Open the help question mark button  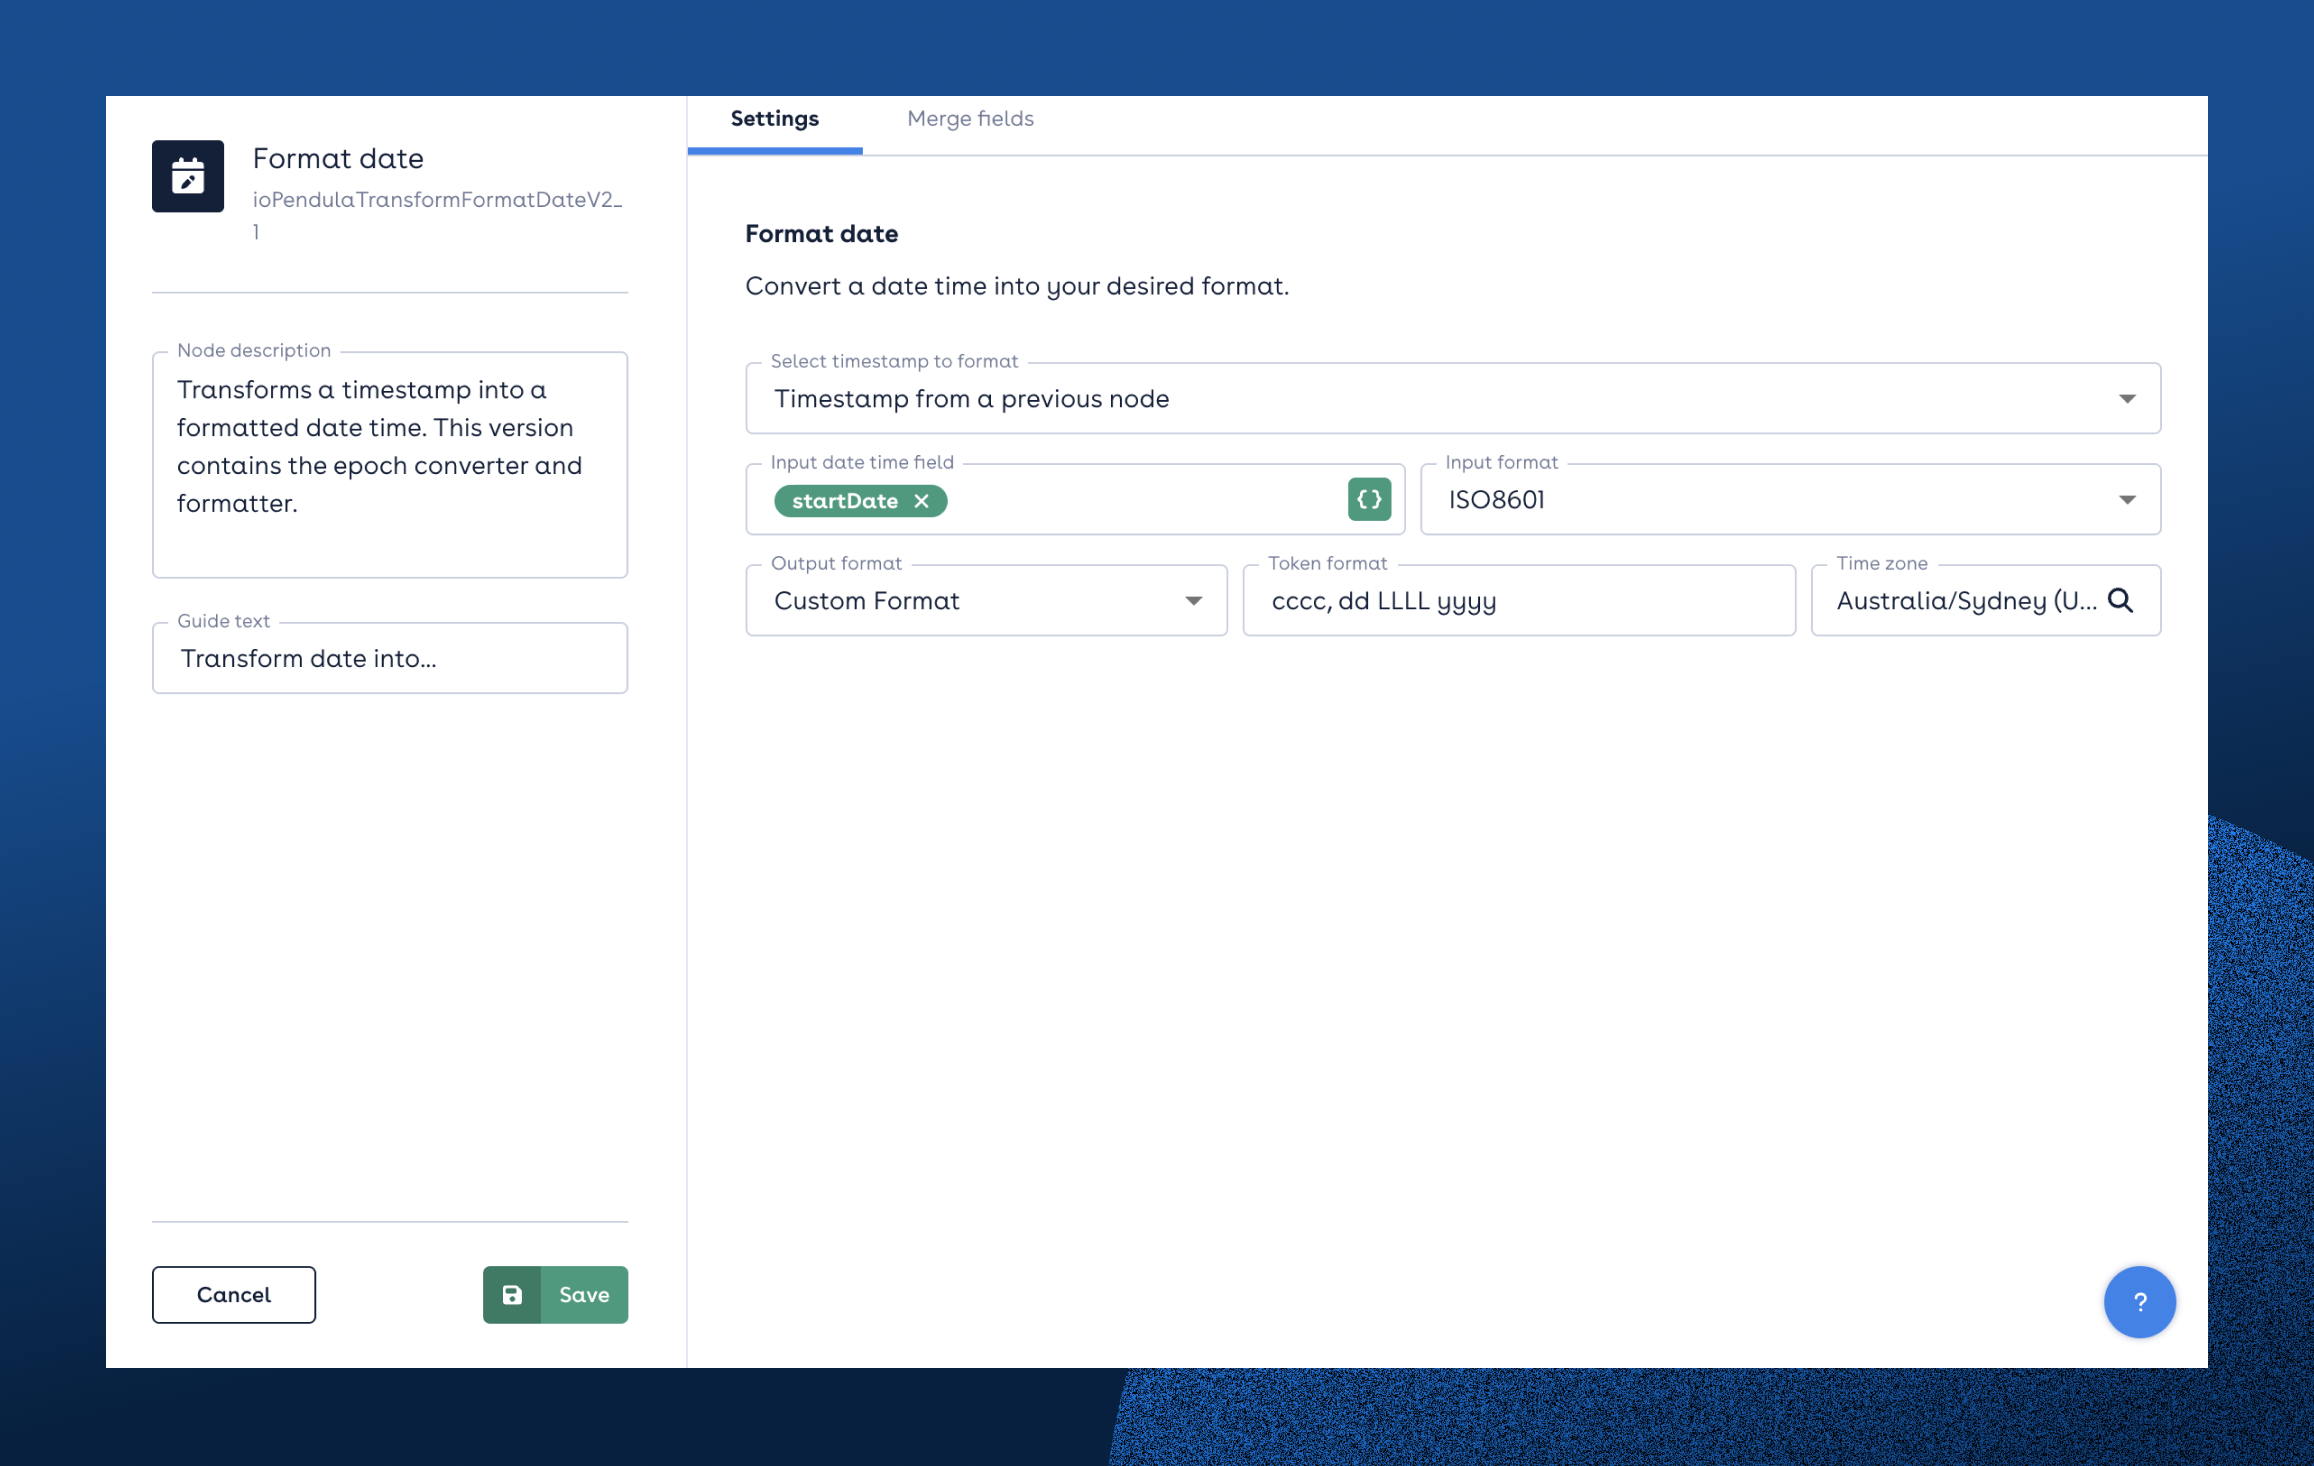click(x=2139, y=1301)
